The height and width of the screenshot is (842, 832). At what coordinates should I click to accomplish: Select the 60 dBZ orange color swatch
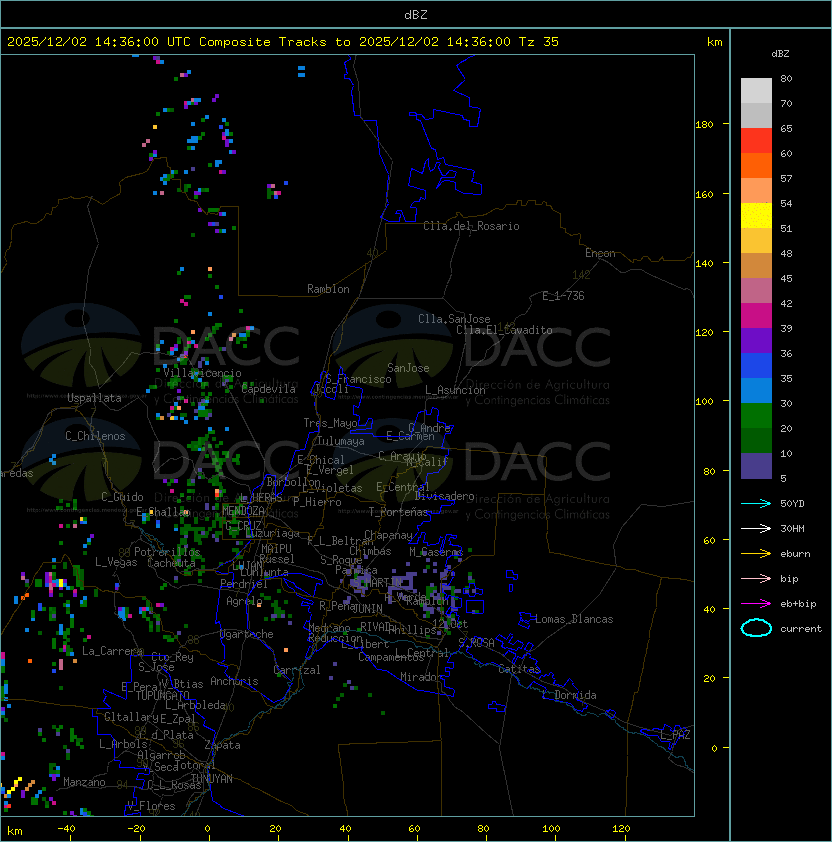click(756, 165)
